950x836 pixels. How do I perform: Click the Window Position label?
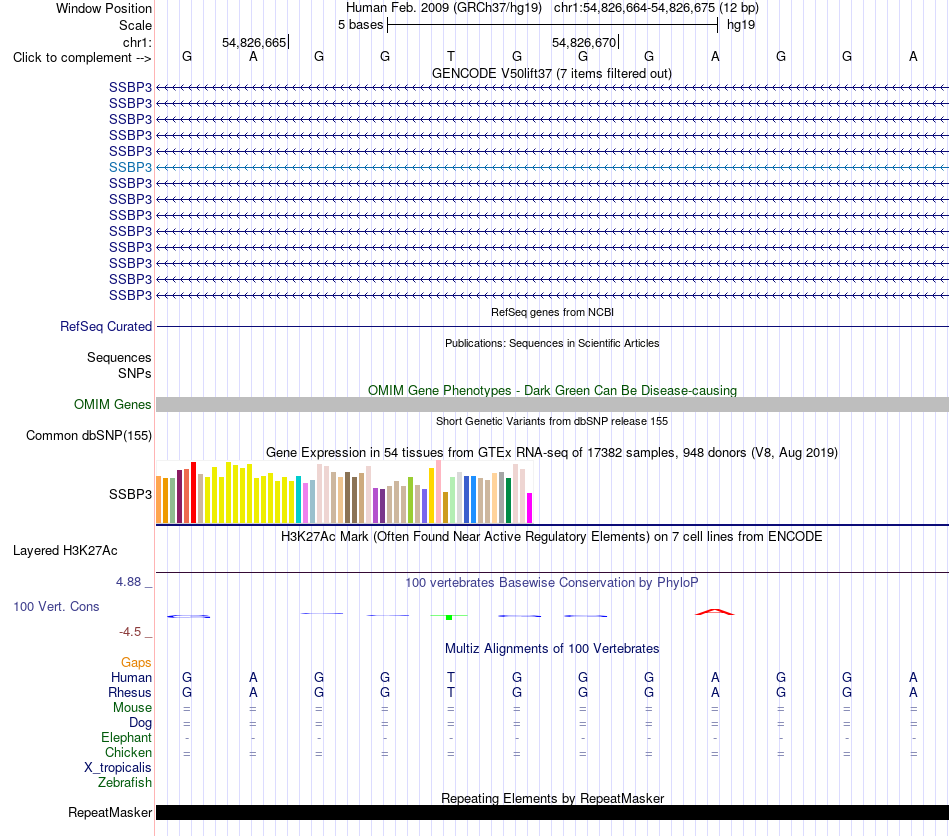[104, 8]
